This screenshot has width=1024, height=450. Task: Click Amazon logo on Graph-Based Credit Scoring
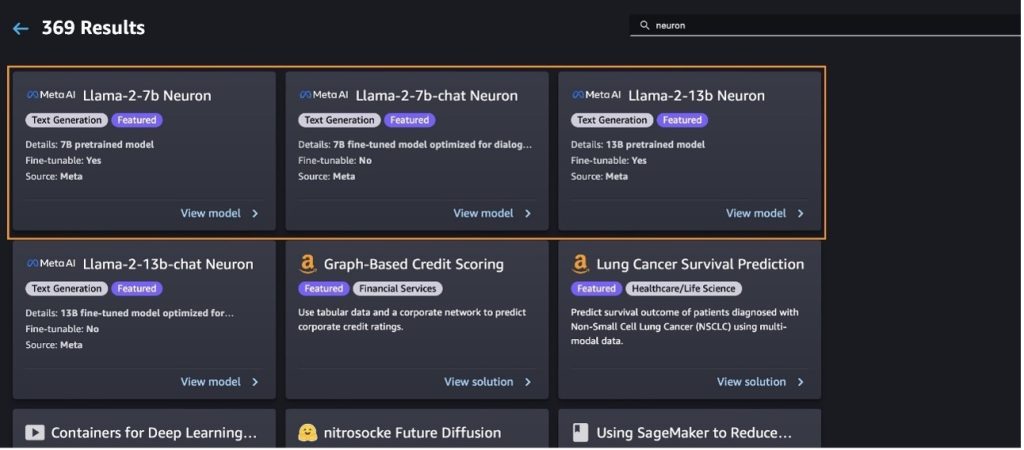pyautogui.click(x=308, y=264)
